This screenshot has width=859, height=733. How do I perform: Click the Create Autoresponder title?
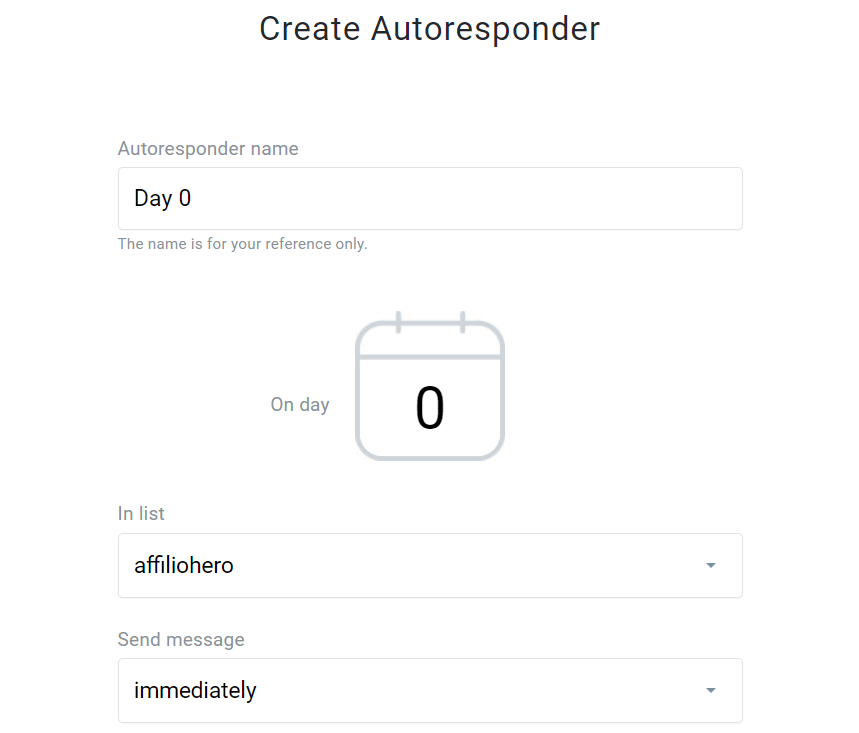(x=429, y=29)
